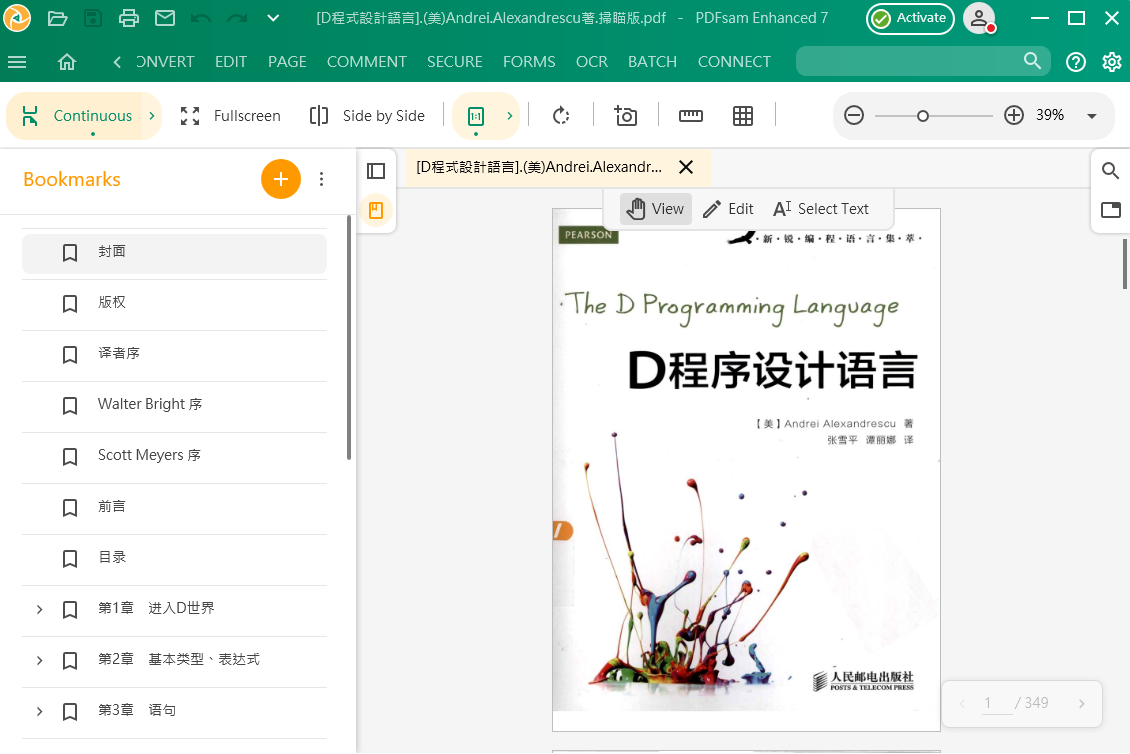1130x754 pixels.
Task: Open the COMMENT ribbon tab
Action: click(367, 62)
